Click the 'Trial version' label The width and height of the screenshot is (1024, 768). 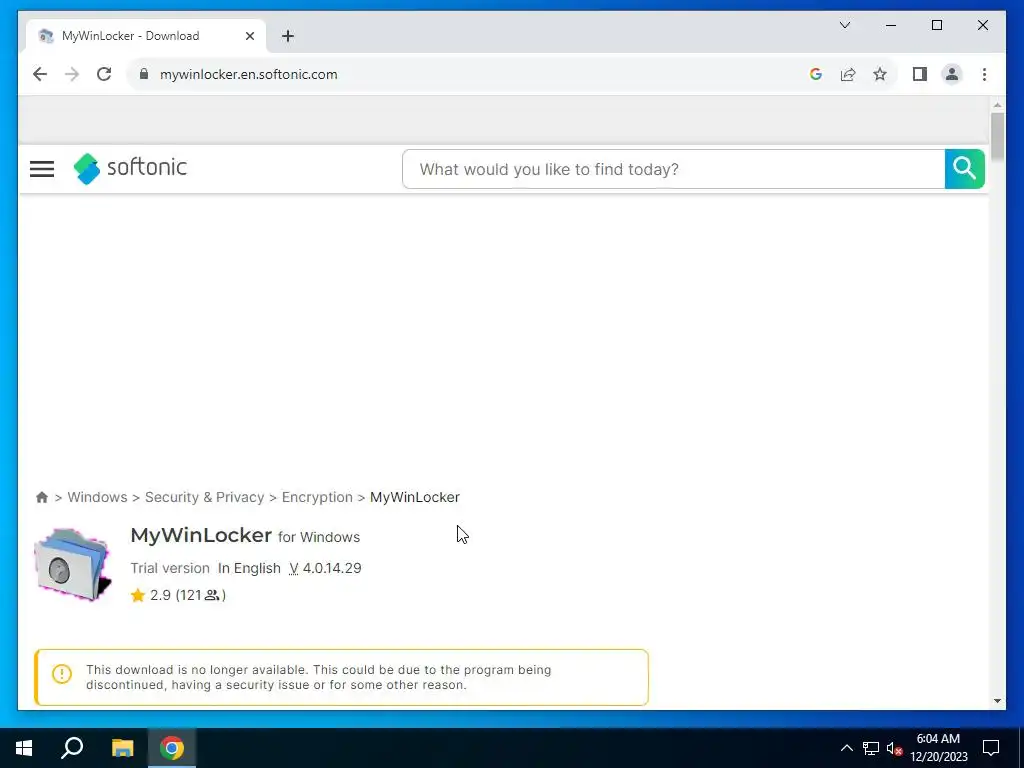pos(170,568)
